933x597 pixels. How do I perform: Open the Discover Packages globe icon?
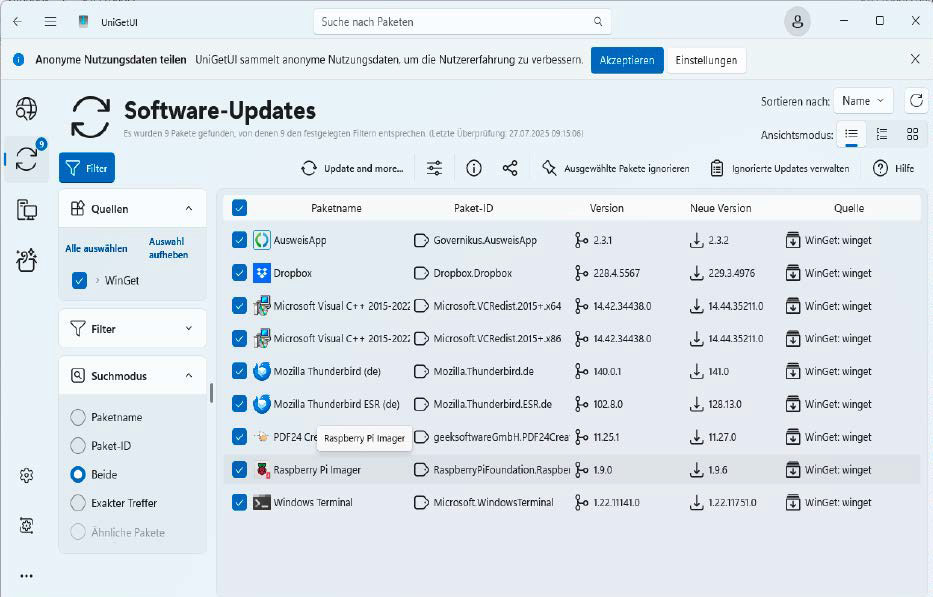coord(26,109)
